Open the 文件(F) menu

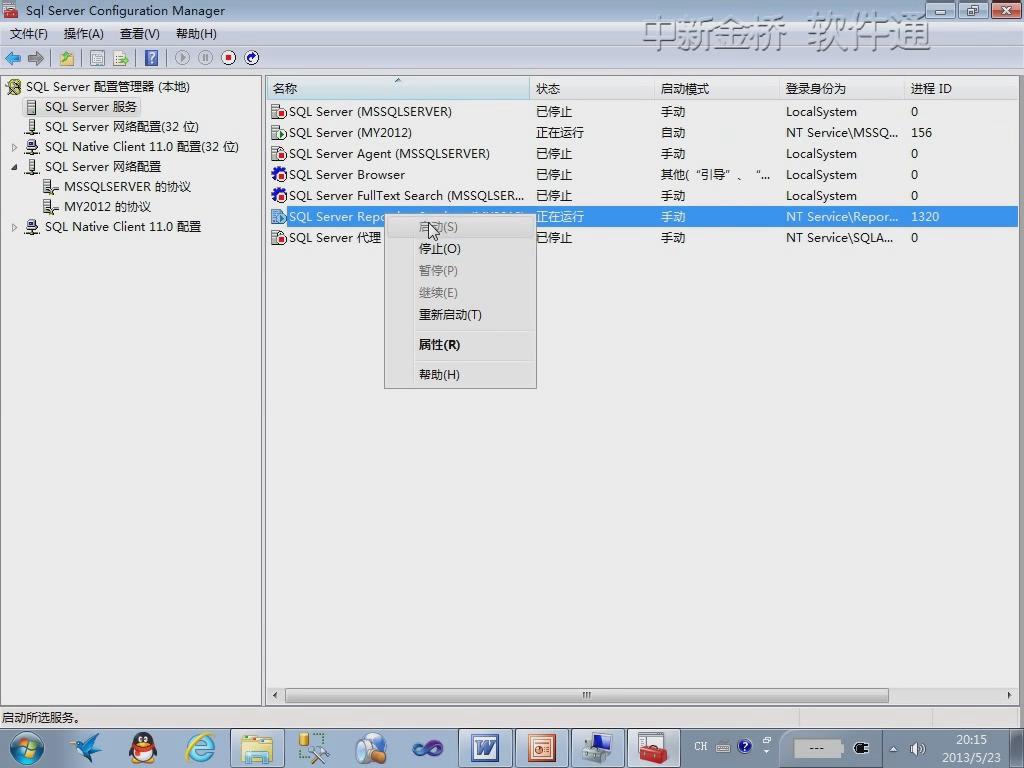point(29,34)
